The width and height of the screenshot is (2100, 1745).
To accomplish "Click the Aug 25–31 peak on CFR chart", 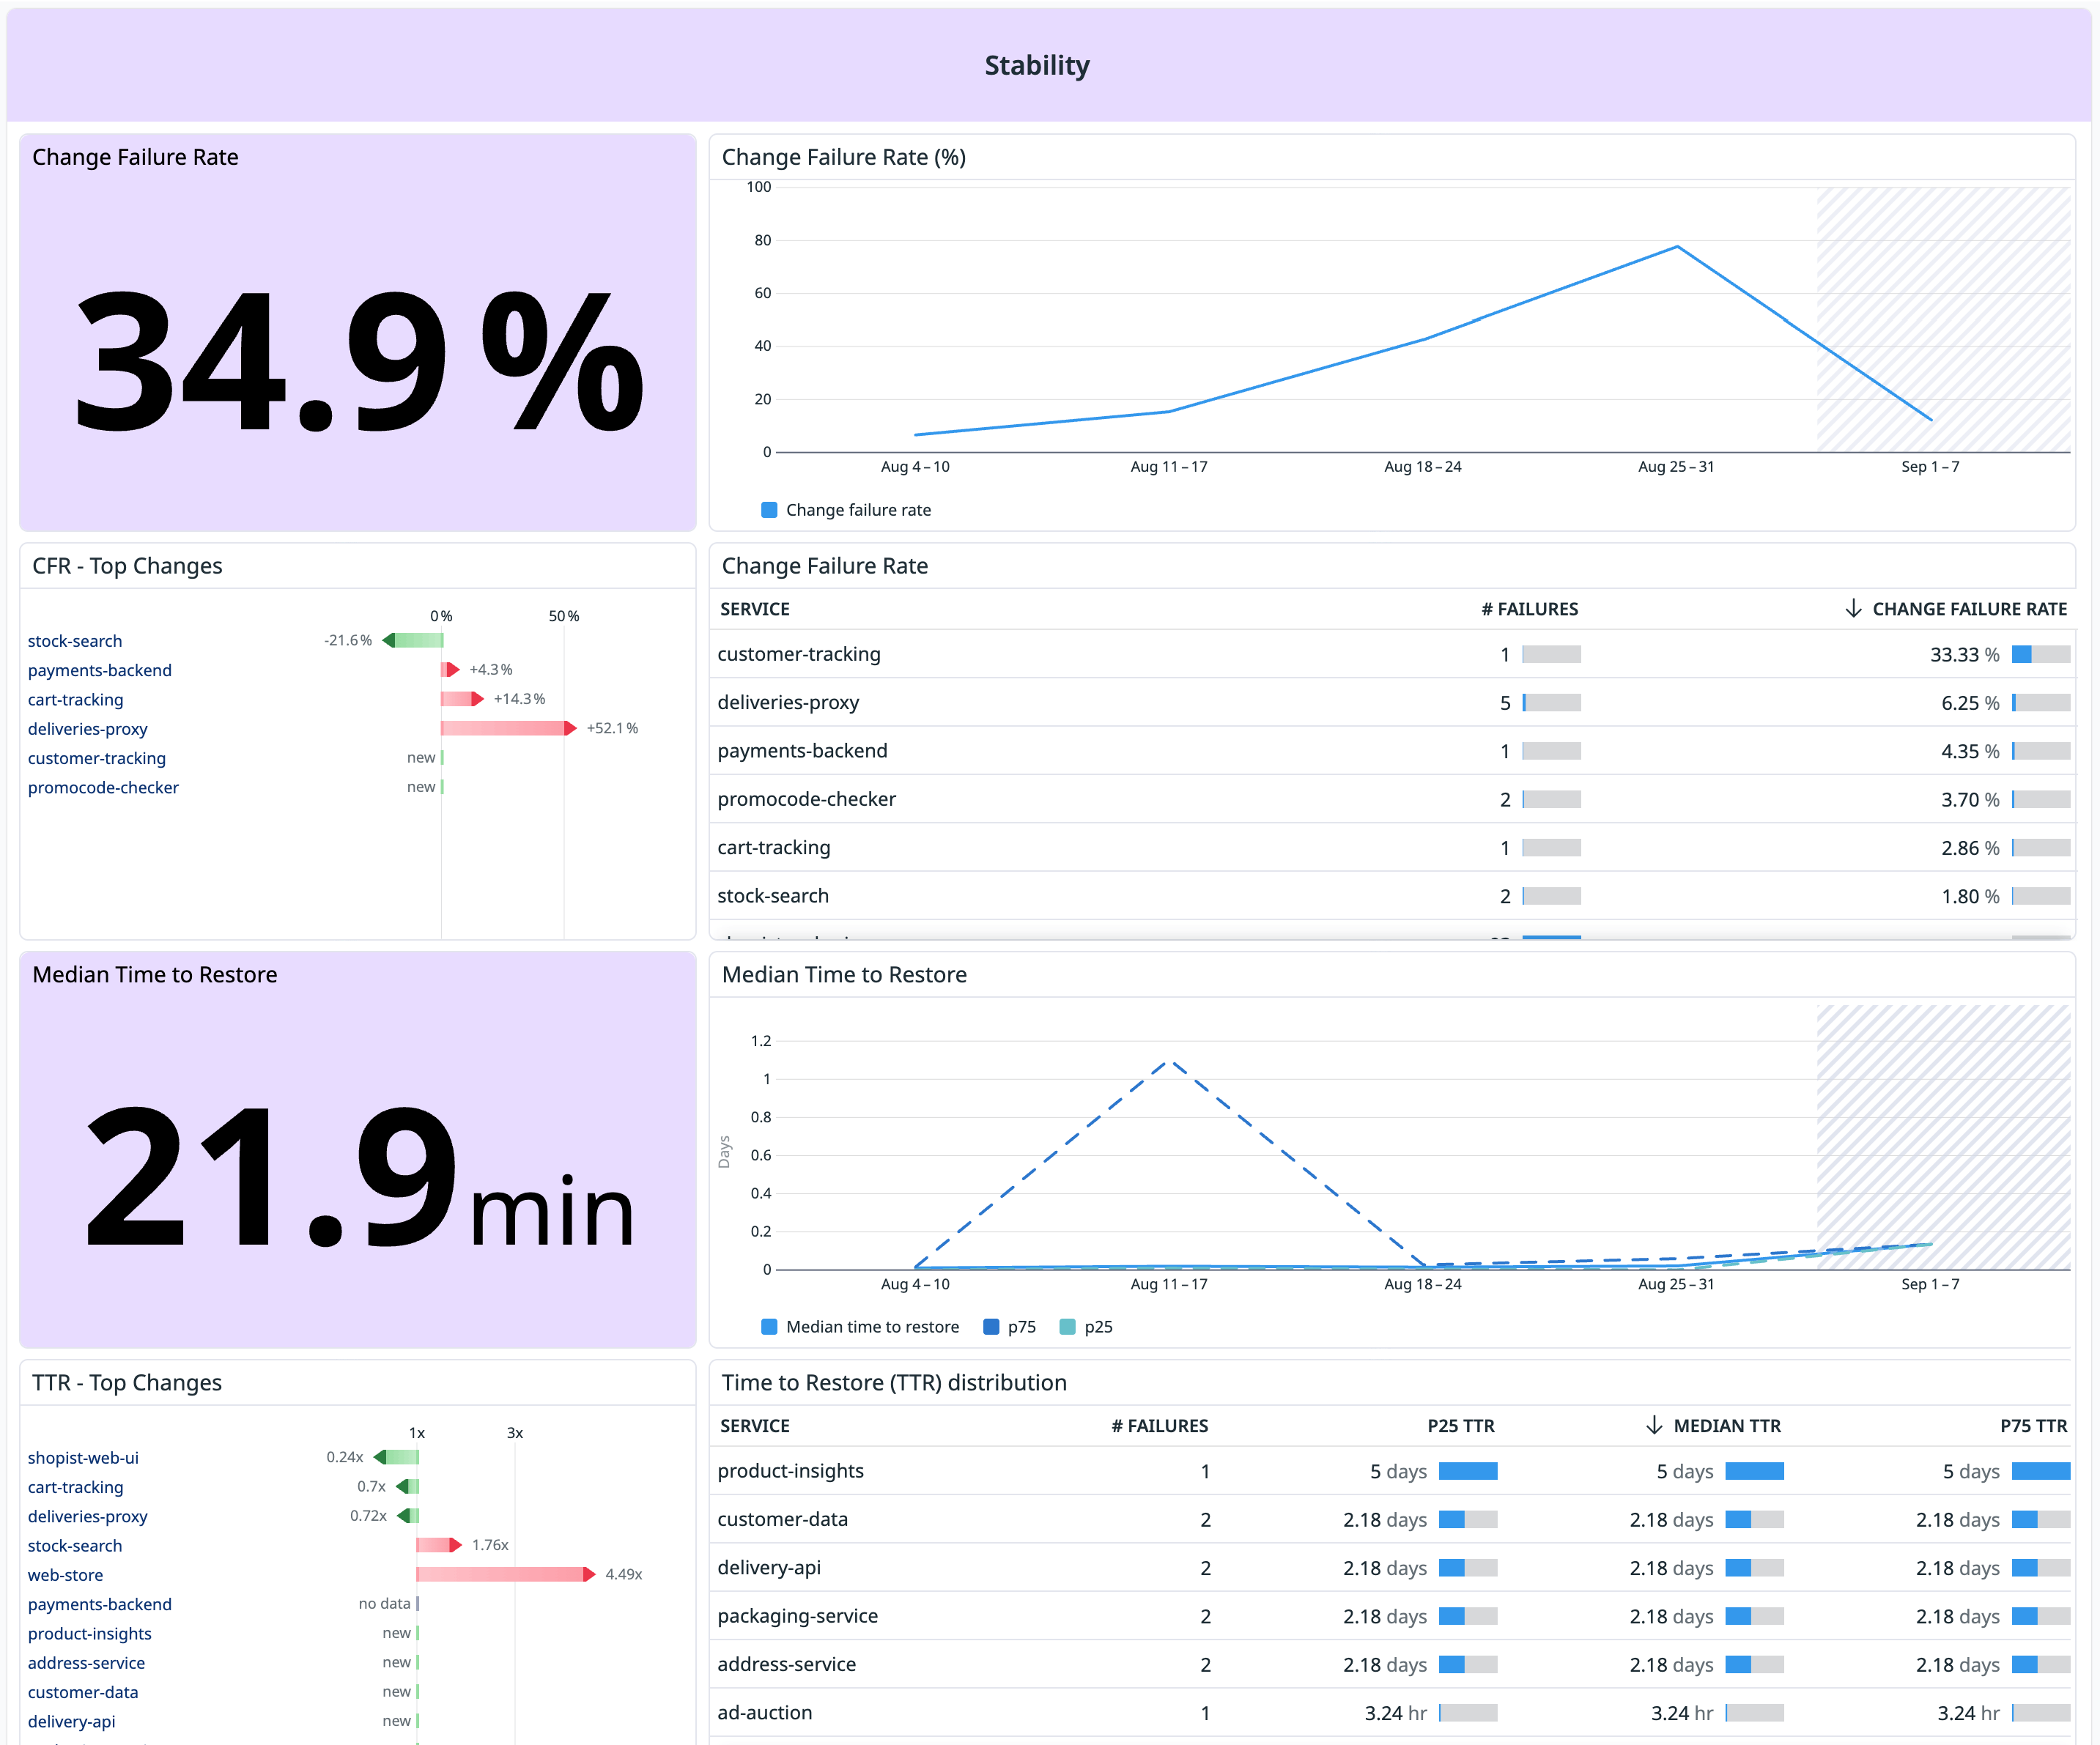I will pos(1677,246).
